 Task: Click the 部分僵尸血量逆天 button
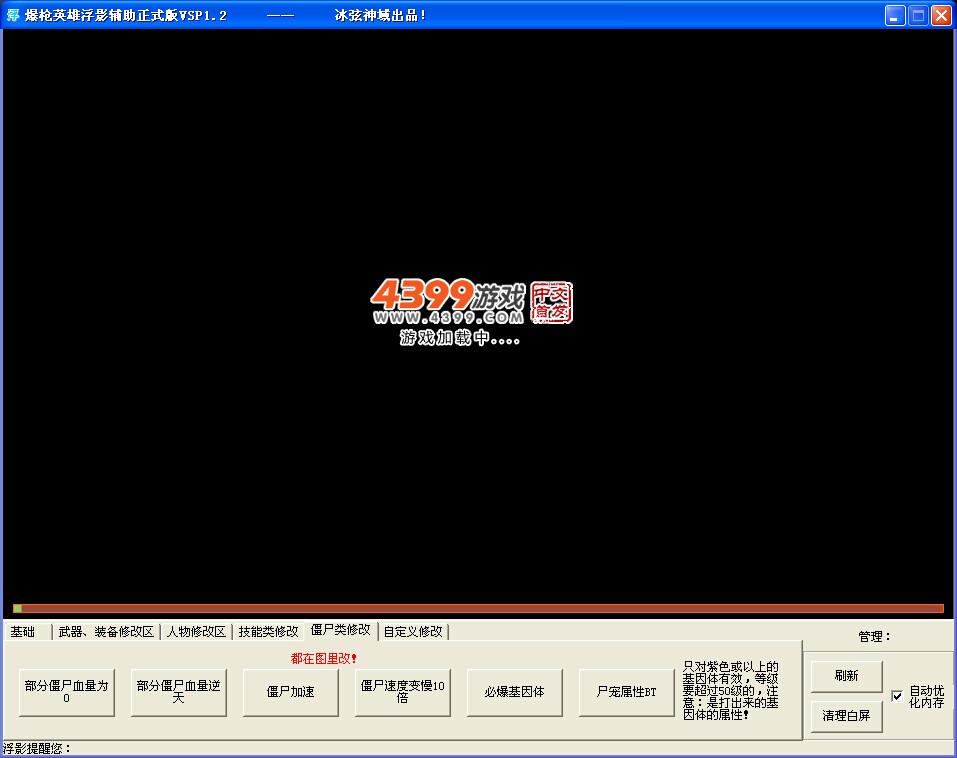click(179, 692)
